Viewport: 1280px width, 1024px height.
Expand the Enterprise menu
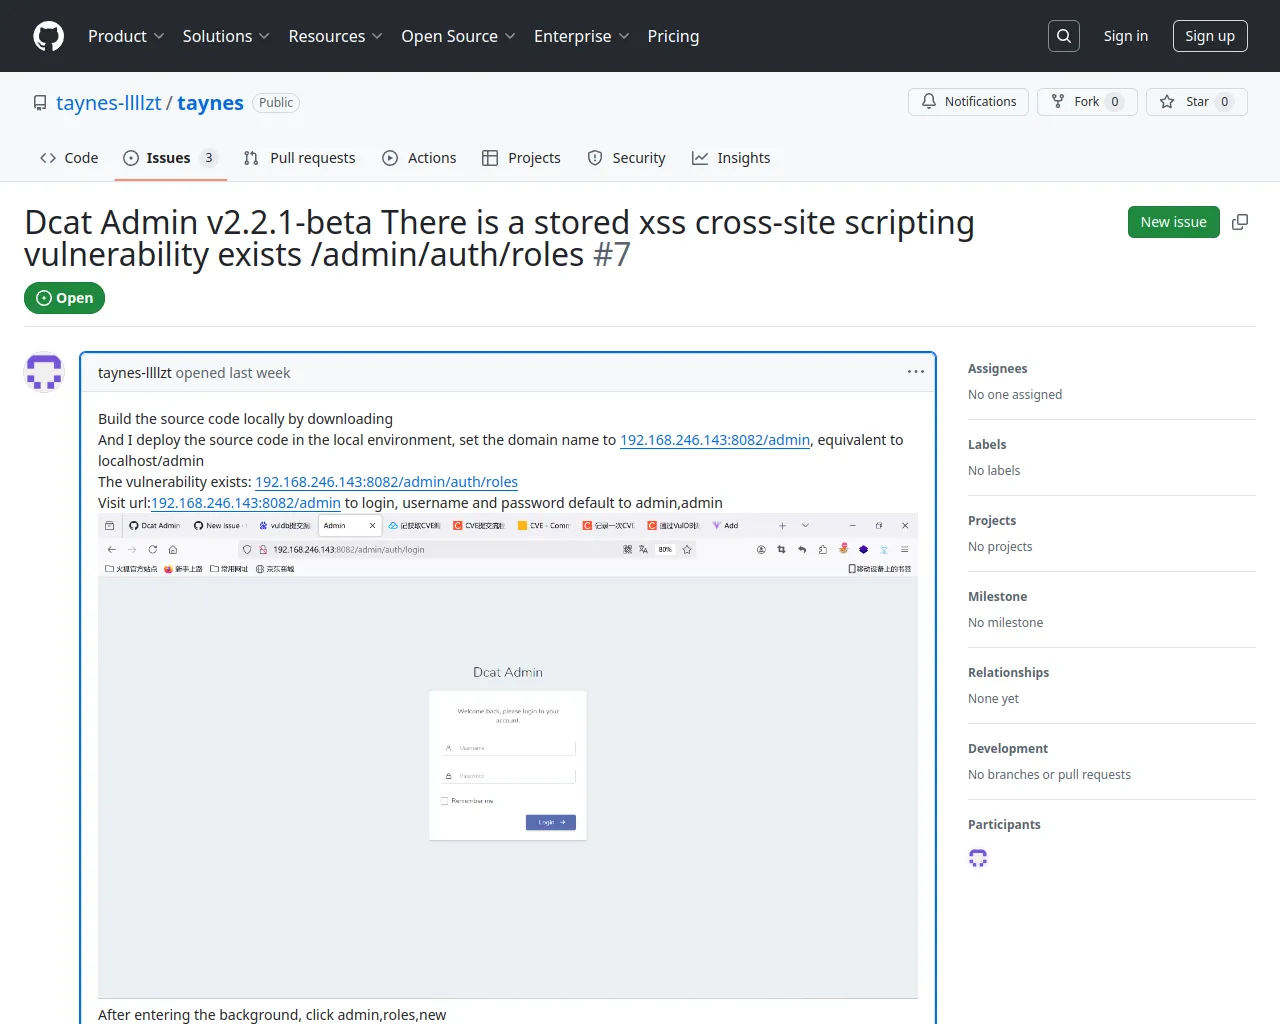(x=582, y=36)
